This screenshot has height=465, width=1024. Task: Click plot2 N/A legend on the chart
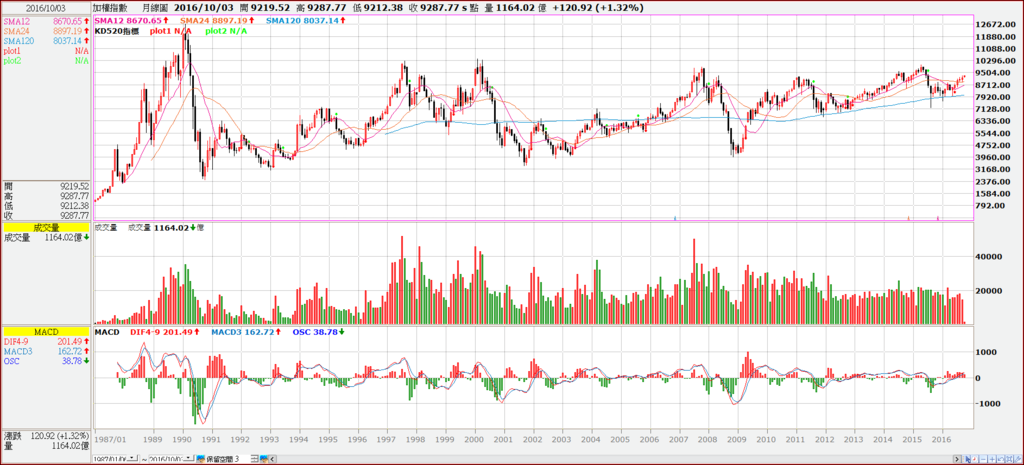pyautogui.click(x=226, y=31)
